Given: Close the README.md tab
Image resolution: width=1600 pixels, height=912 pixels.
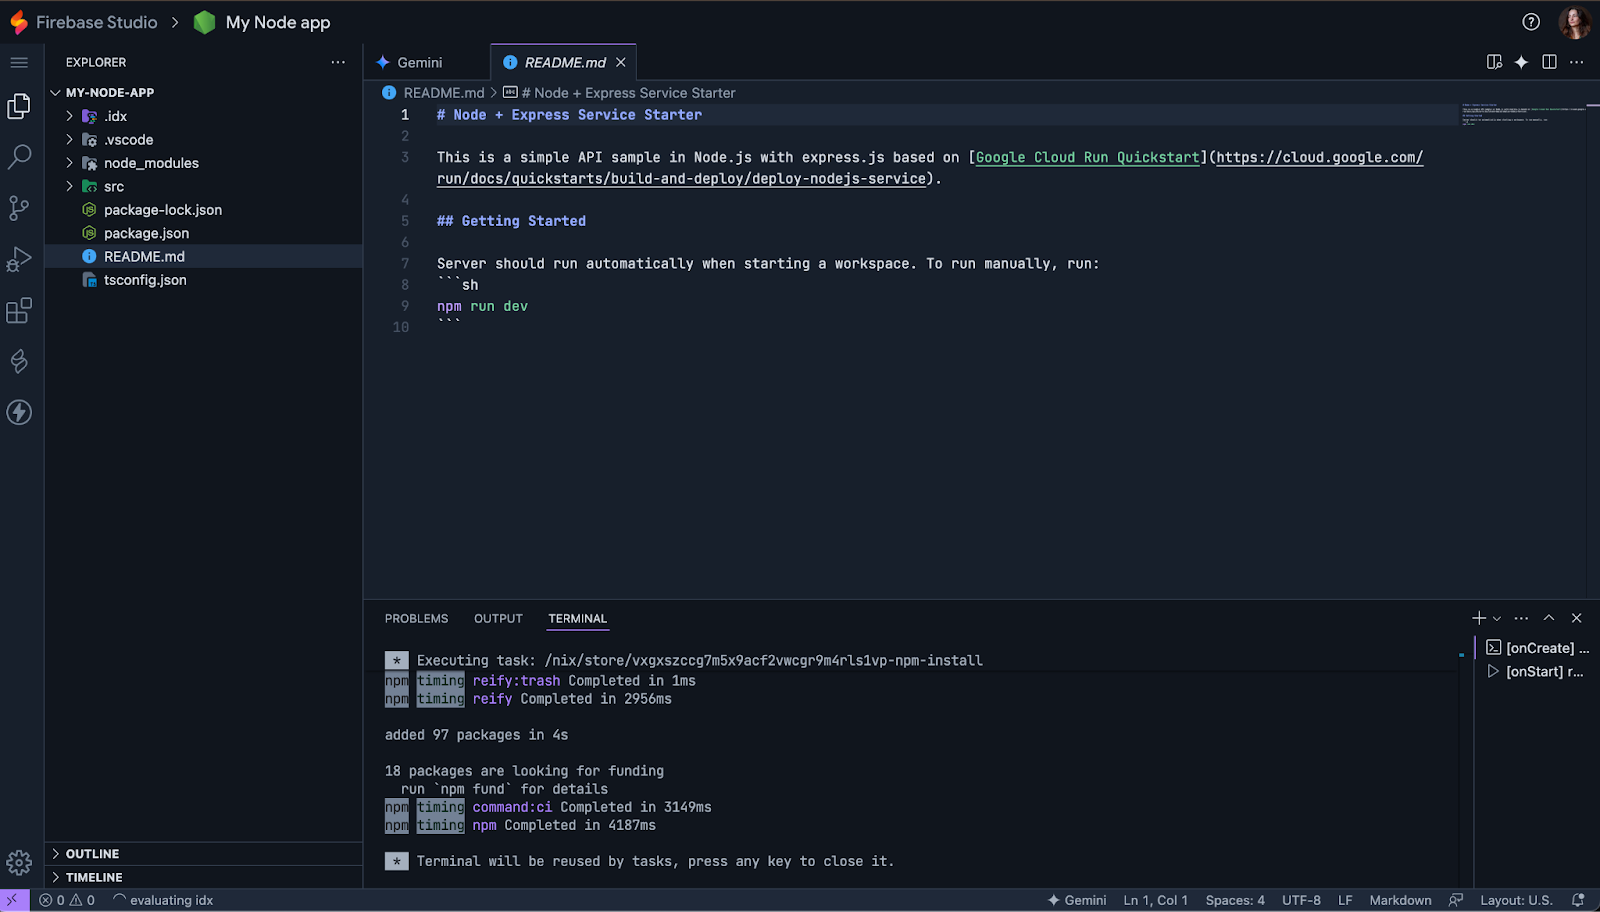Looking at the screenshot, I should point(621,62).
